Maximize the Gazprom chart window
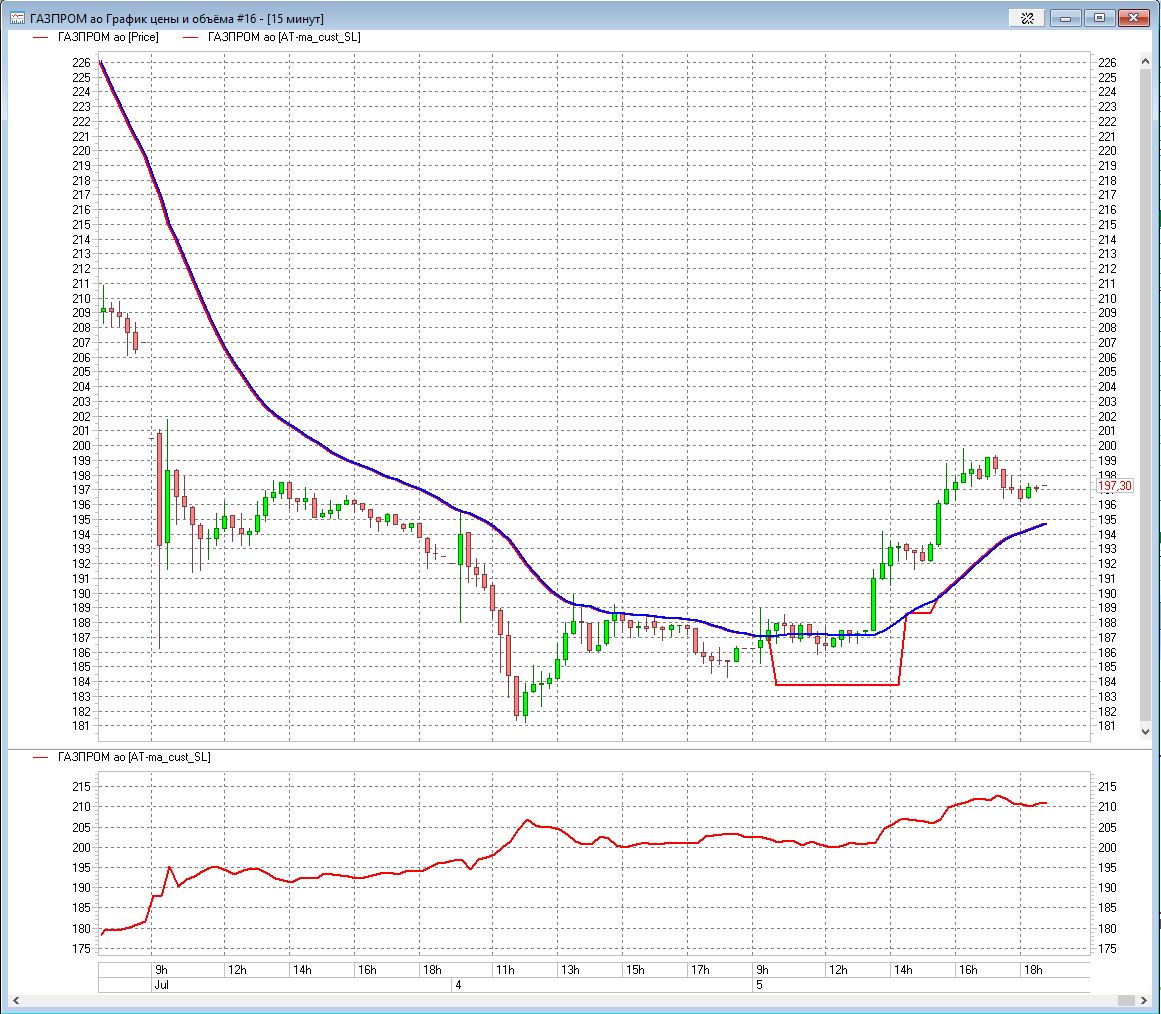 coord(1100,19)
